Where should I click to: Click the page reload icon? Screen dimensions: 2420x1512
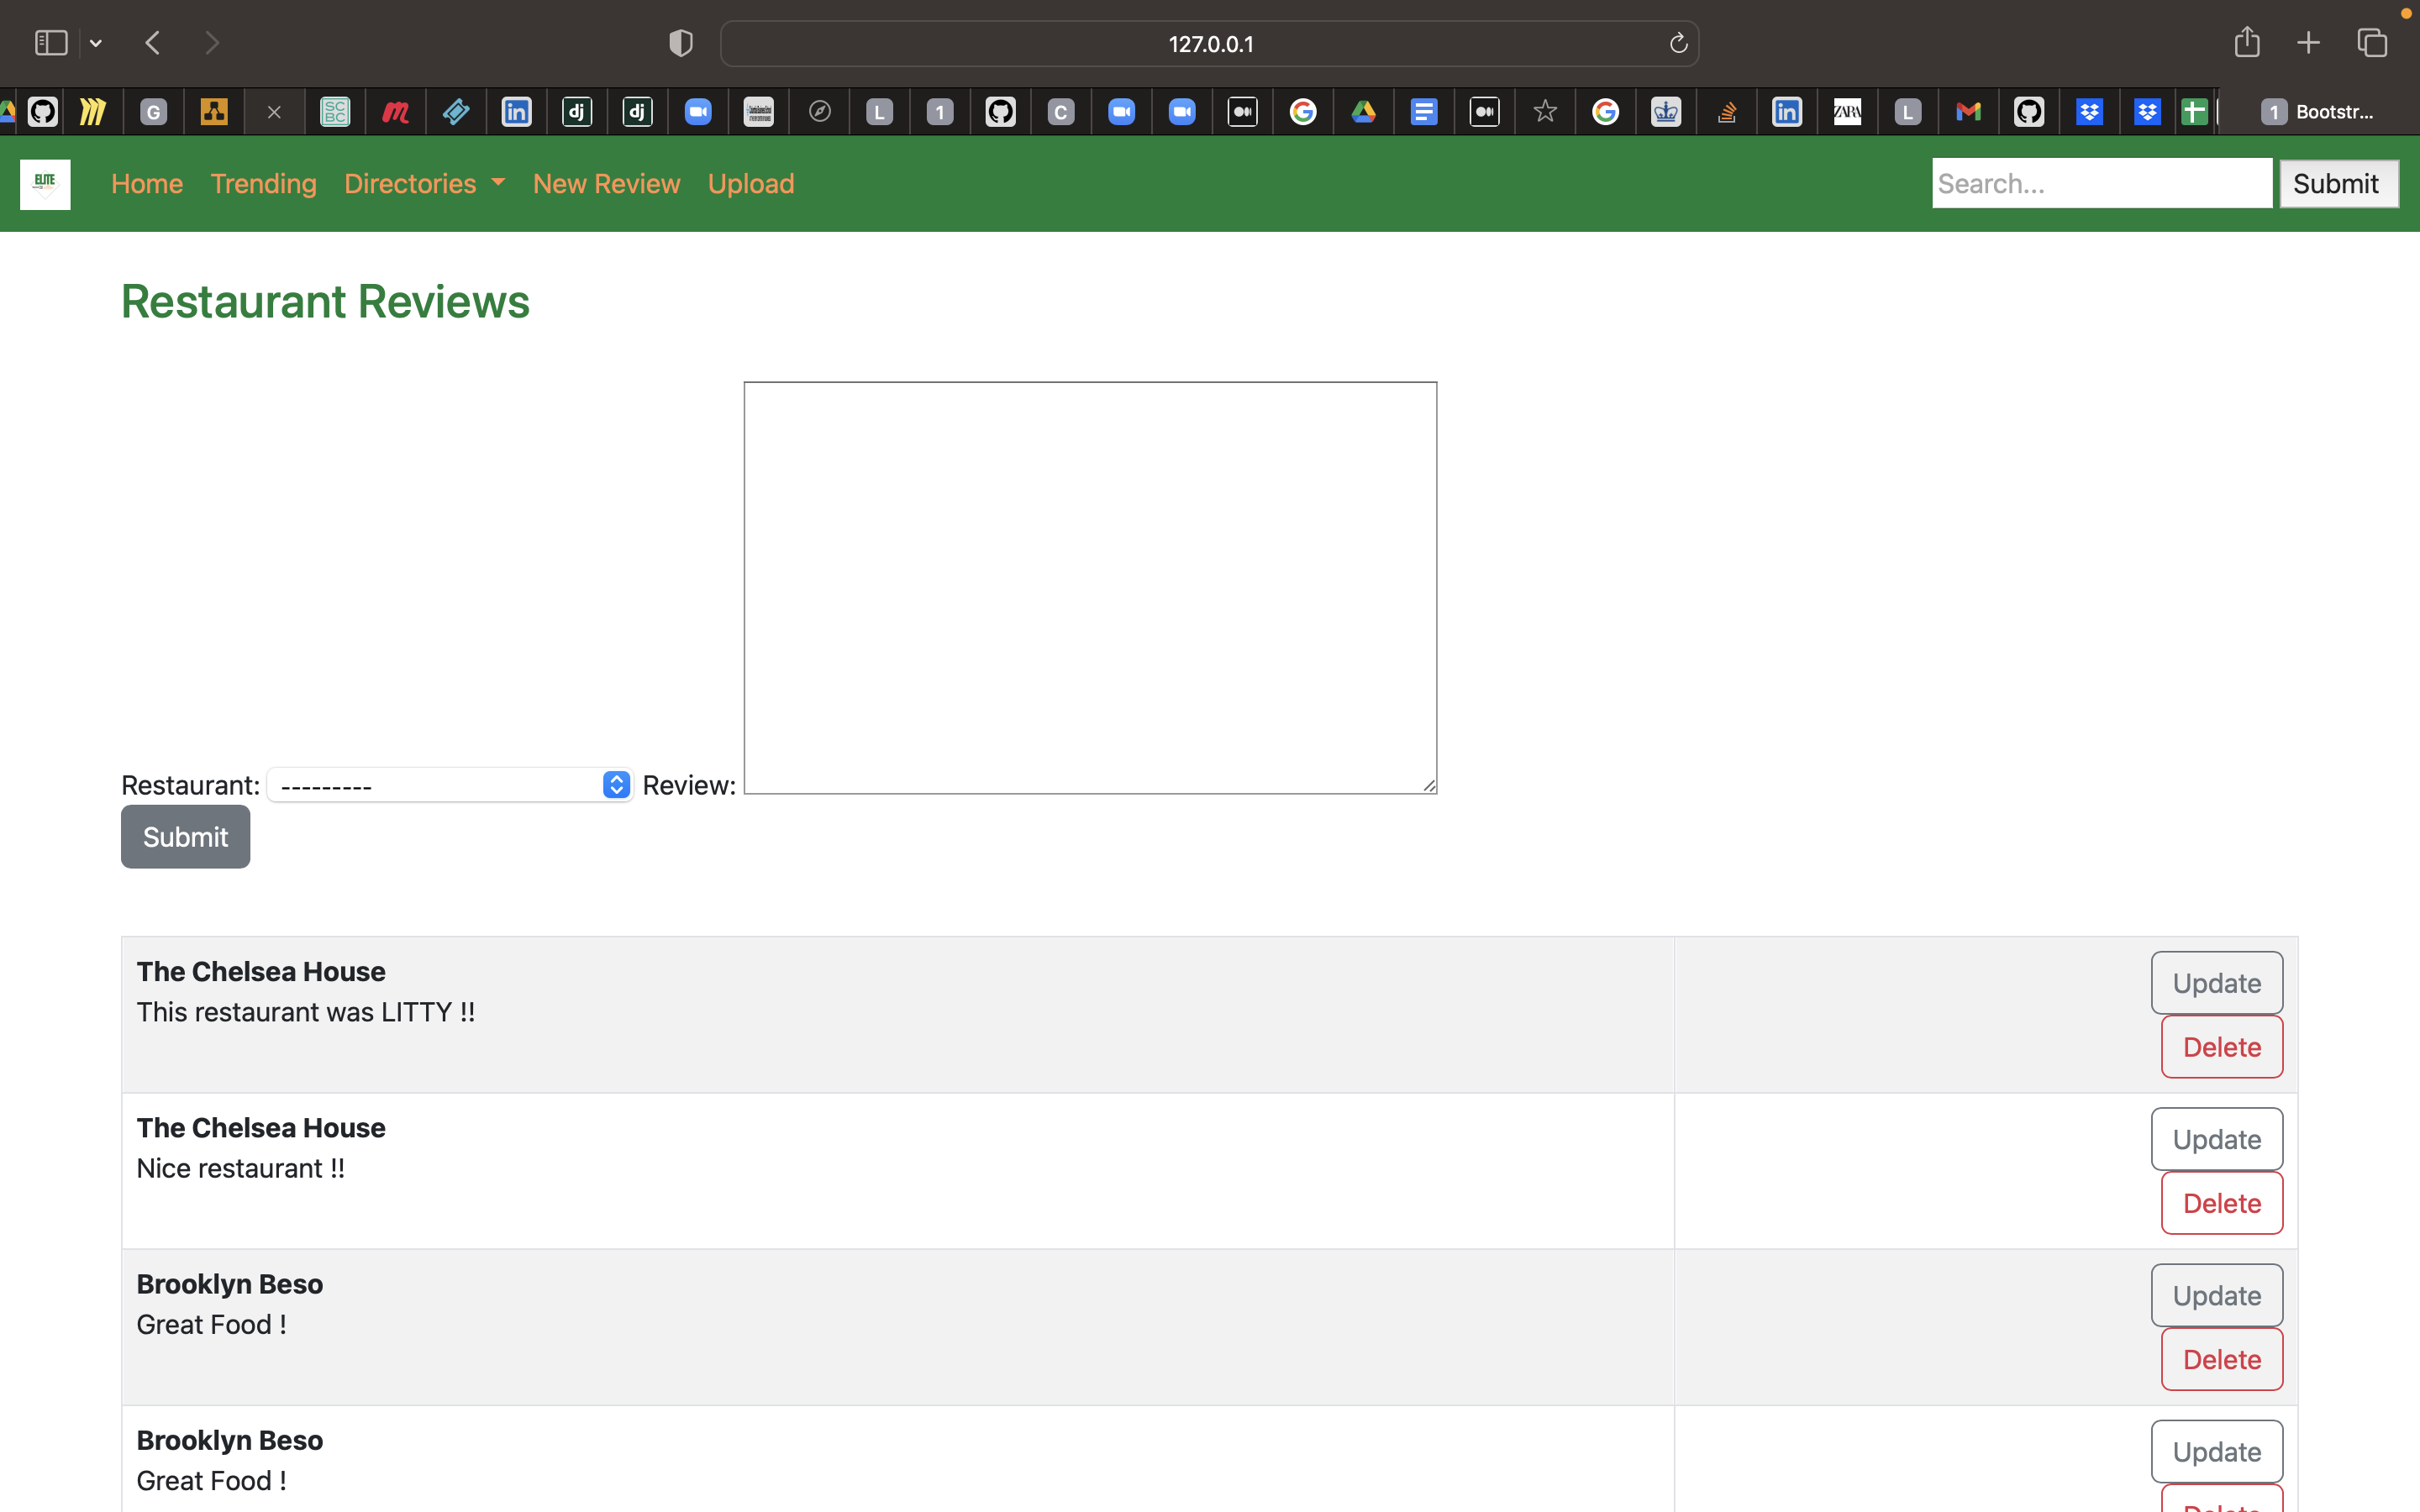click(x=1678, y=43)
